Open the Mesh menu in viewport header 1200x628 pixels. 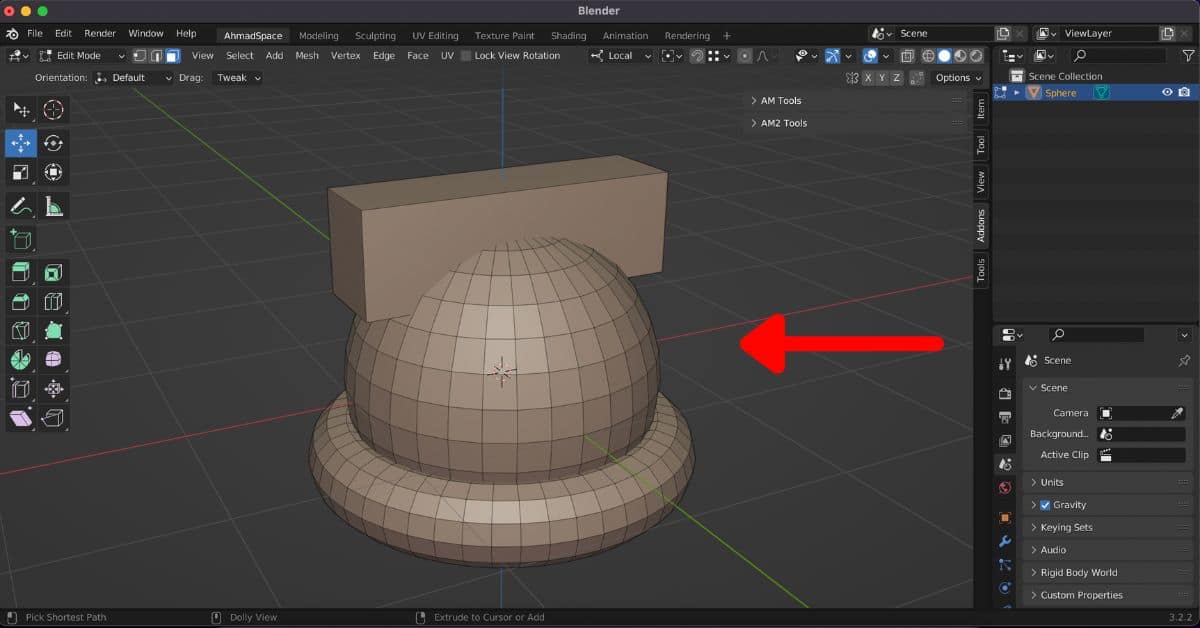307,56
